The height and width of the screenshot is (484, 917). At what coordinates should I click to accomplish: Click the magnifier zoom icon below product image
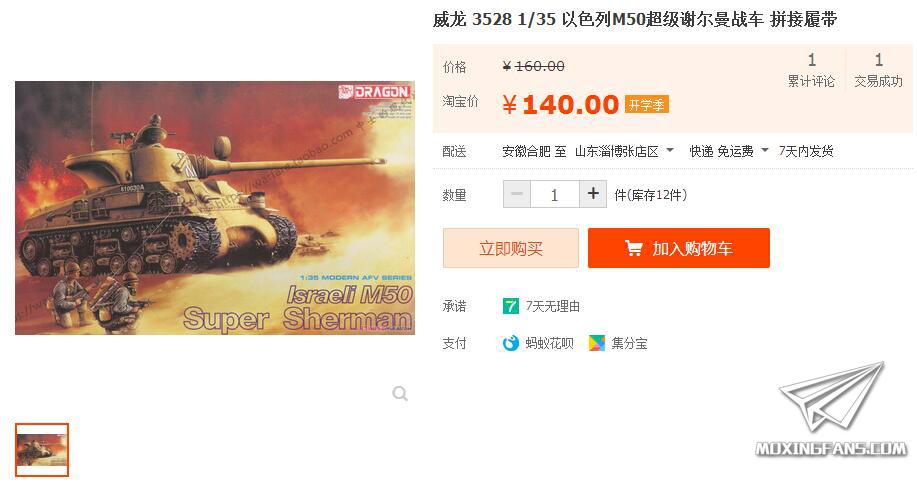point(400,393)
